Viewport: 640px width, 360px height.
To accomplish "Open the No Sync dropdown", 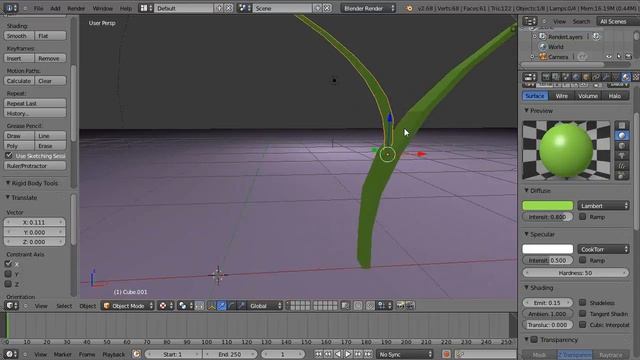I will tap(404, 354).
